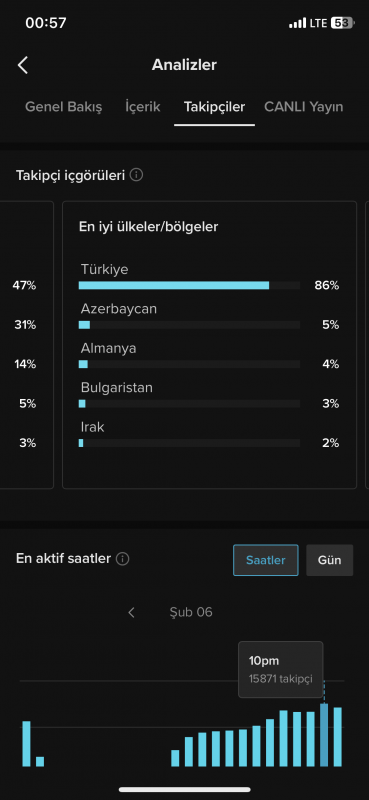Tap the Azerbaycan country row
This screenshot has width=369, height=800.
point(209,317)
